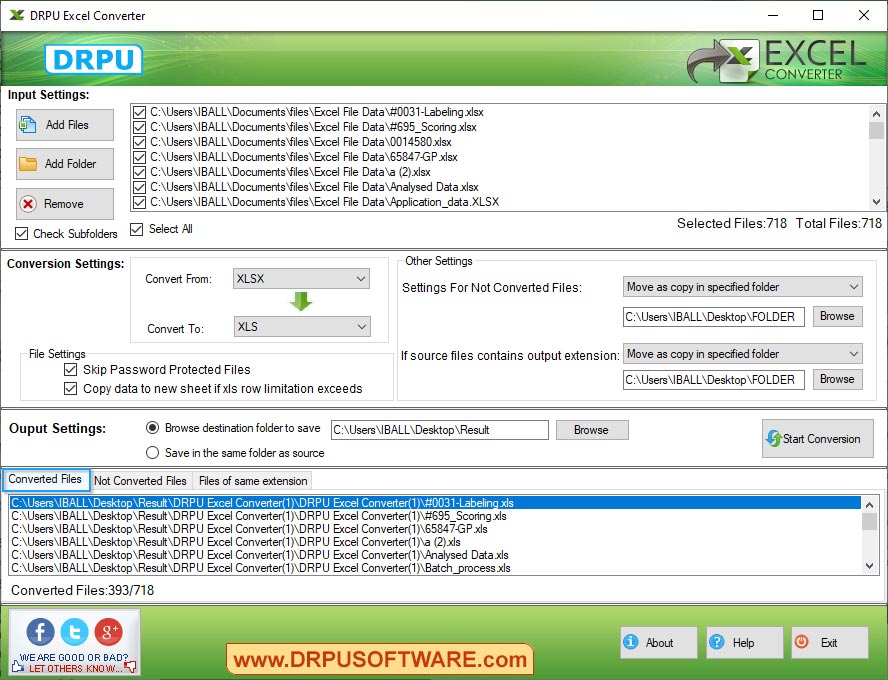Switch to the Not Converted Files tab
Screen dimensions: 888x680
[140, 481]
